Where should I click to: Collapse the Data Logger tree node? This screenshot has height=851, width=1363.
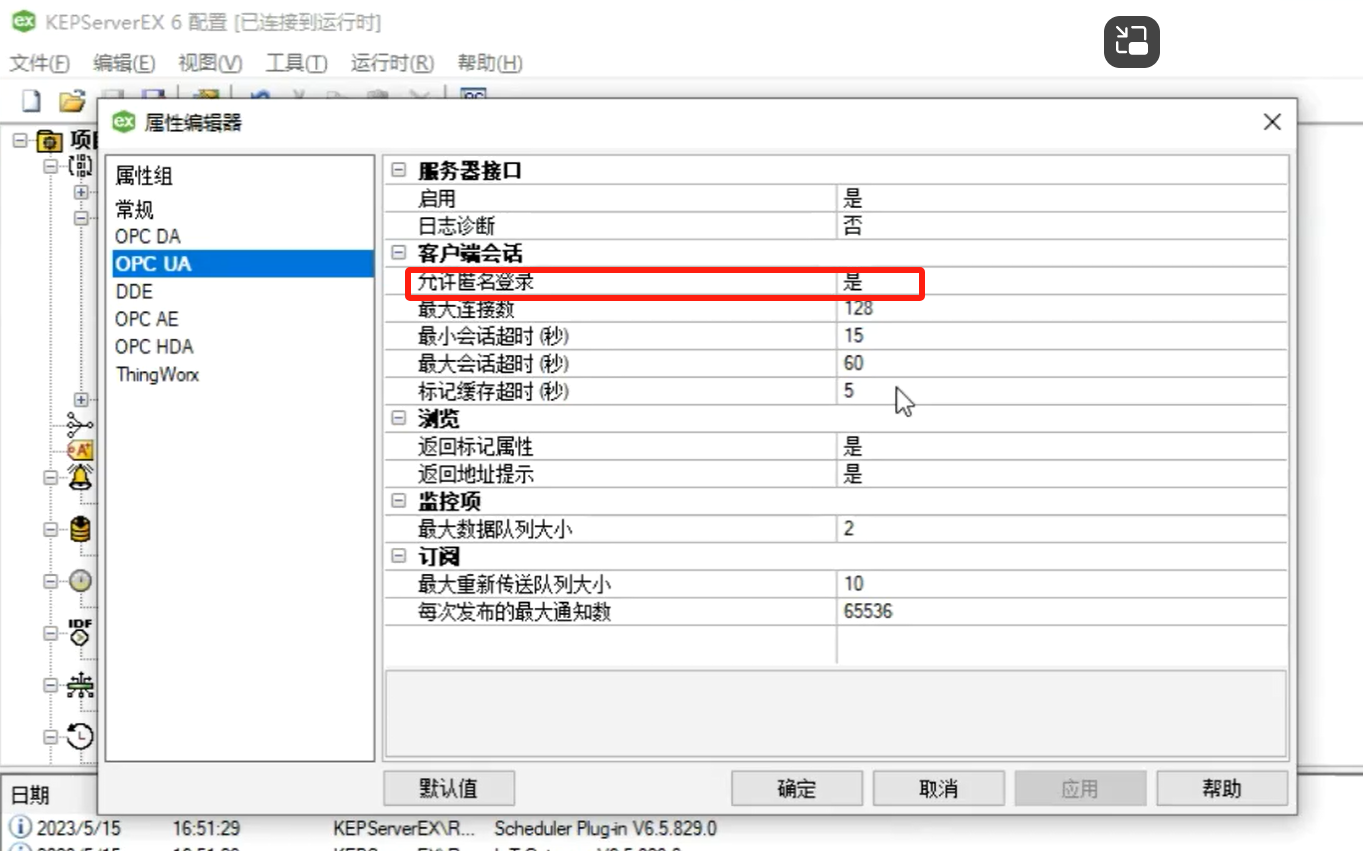click(51, 530)
